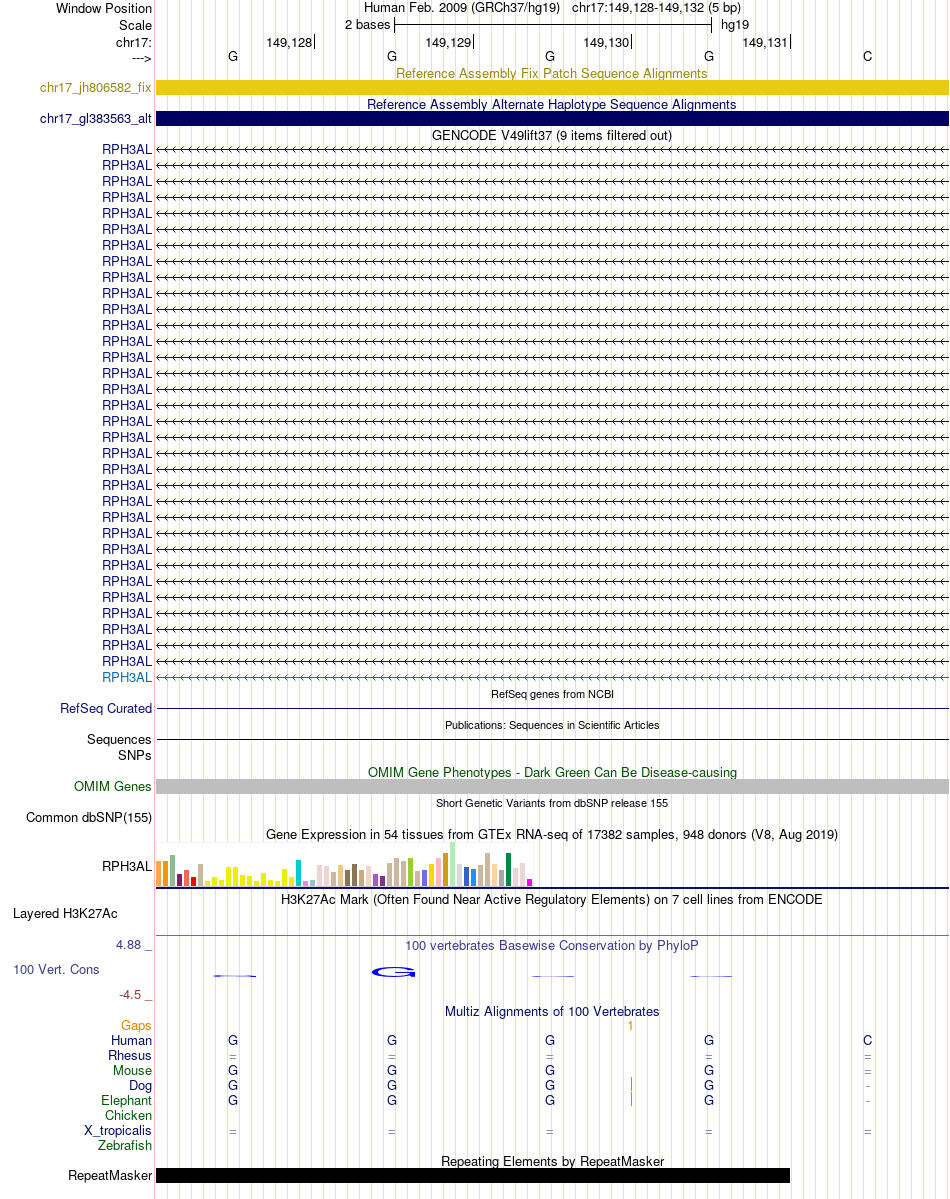Image resolution: width=950 pixels, height=1199 pixels.
Task: Click the chr17_gl383563_alt track label
Action: [96, 119]
